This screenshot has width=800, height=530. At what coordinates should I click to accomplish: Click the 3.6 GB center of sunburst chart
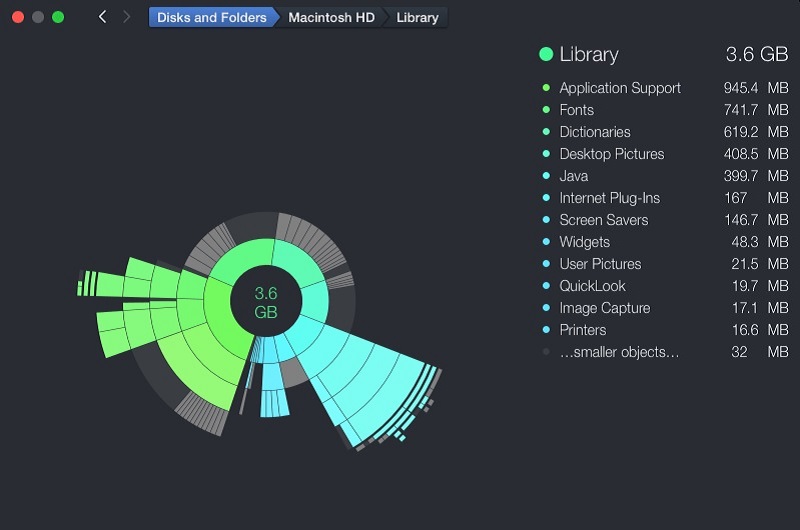tap(266, 302)
